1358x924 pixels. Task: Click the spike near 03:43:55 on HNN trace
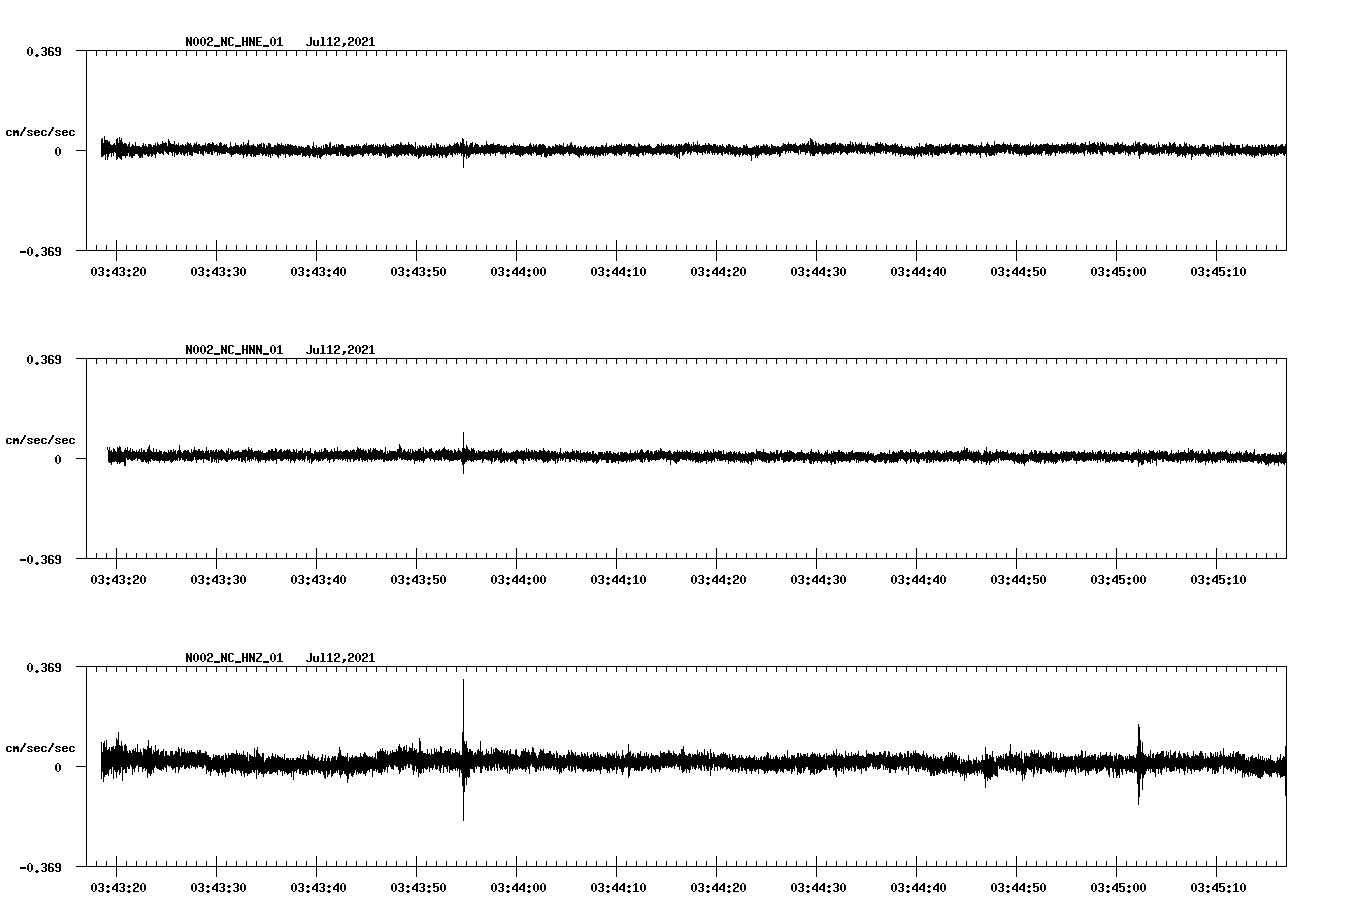tap(463, 455)
